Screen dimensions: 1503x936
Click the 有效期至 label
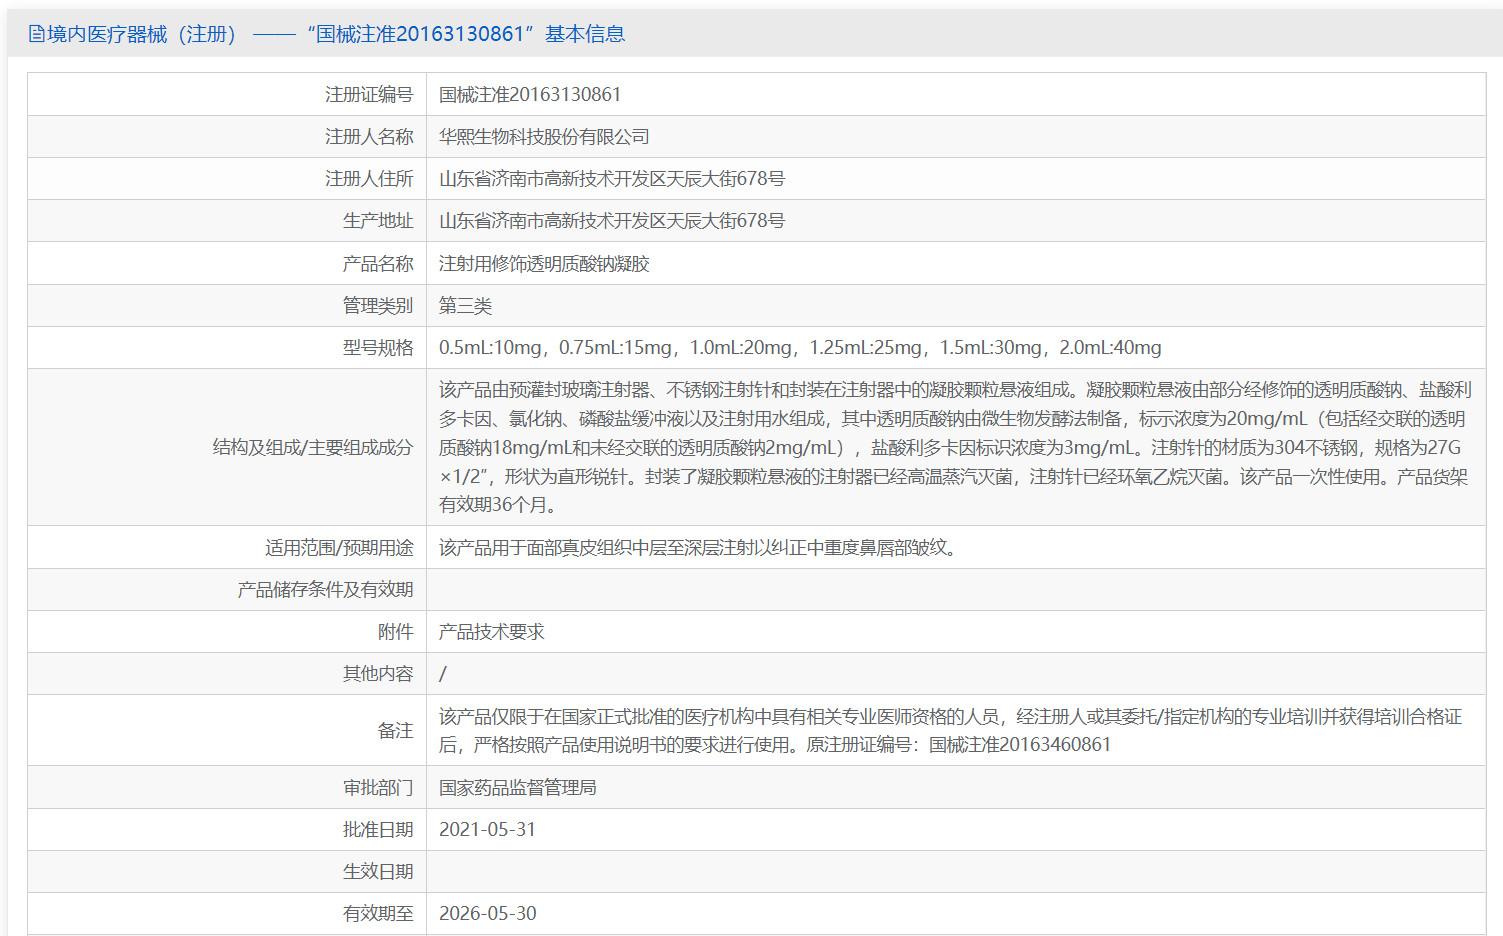378,914
